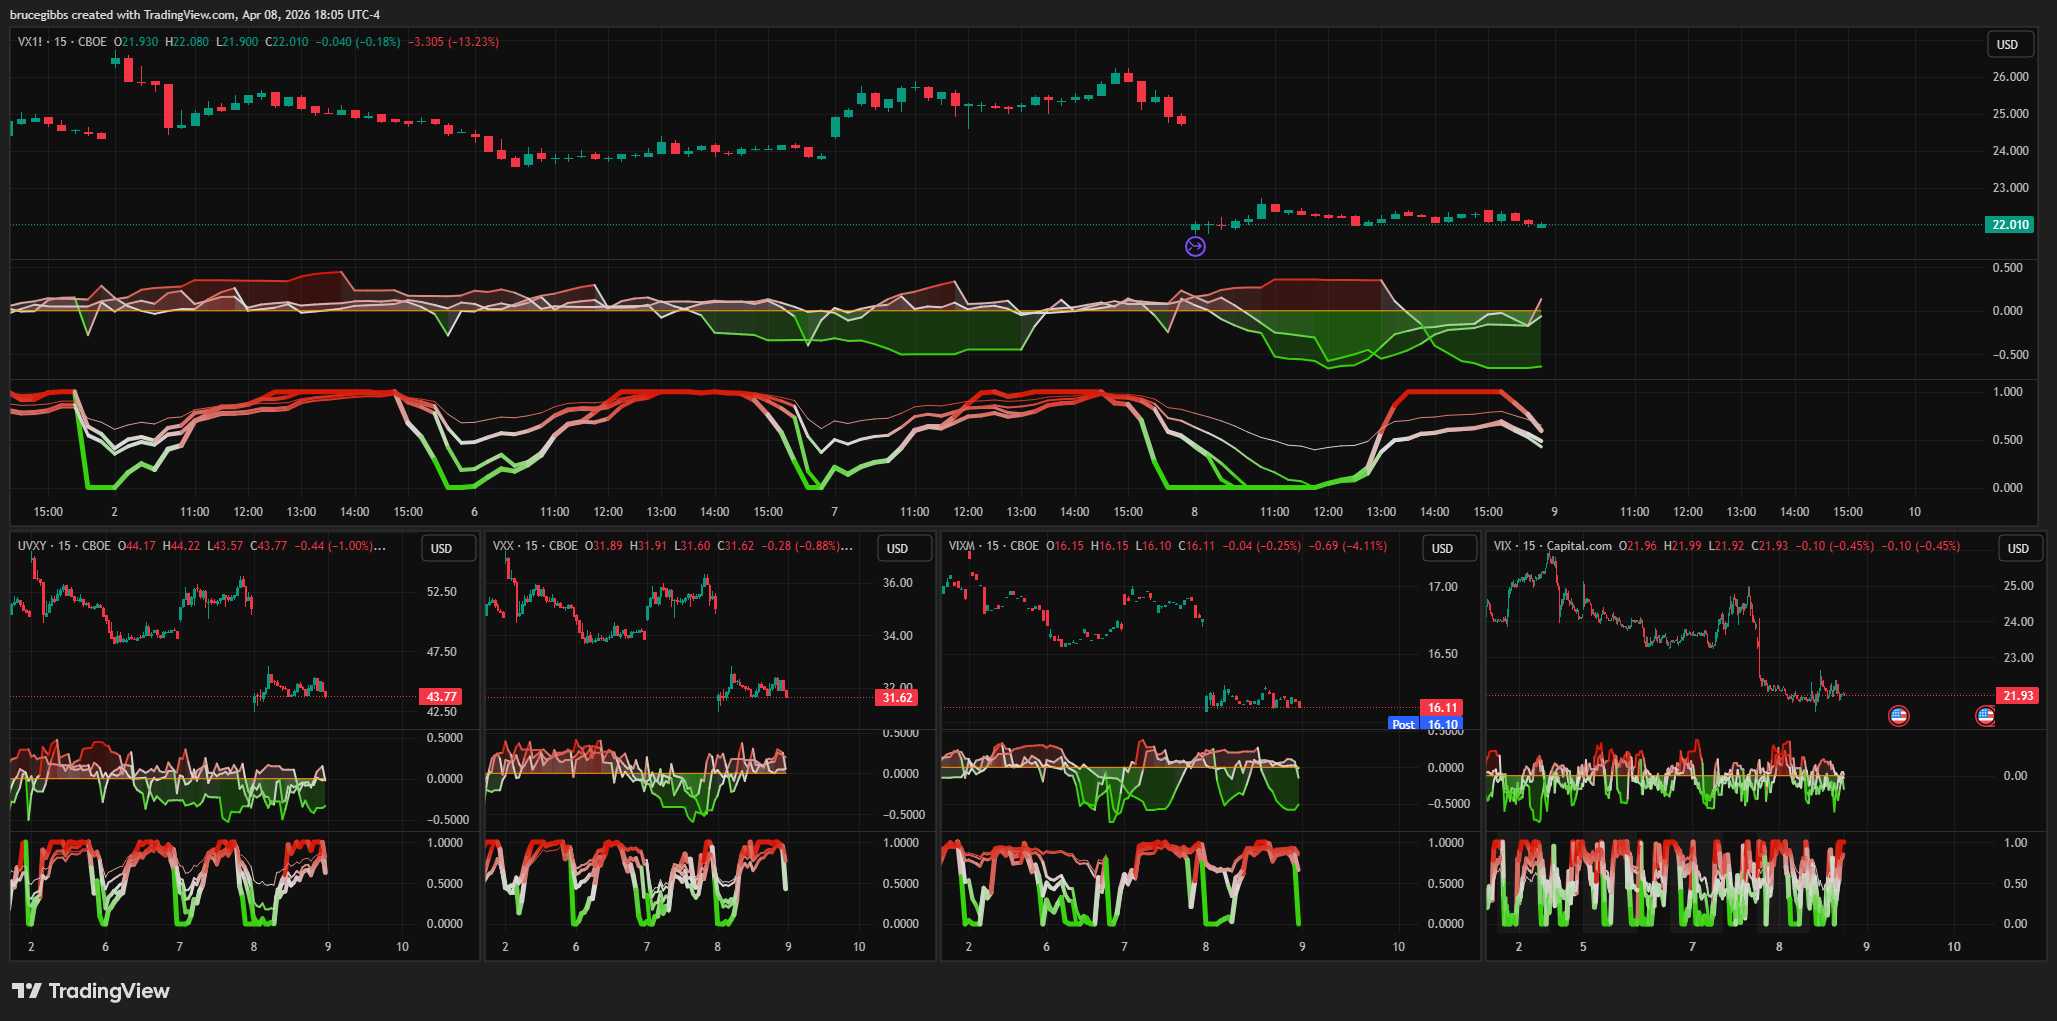Screen dimensions: 2057x1021
Task: Click the VIX Capital.com symbol title
Action: tap(1552, 546)
